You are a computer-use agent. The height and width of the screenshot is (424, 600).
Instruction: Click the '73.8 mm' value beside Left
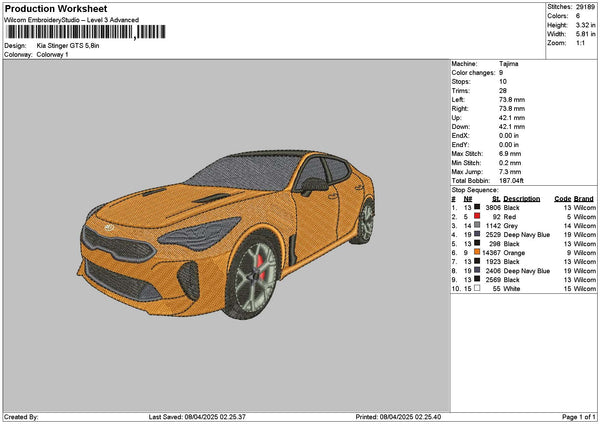click(x=512, y=99)
